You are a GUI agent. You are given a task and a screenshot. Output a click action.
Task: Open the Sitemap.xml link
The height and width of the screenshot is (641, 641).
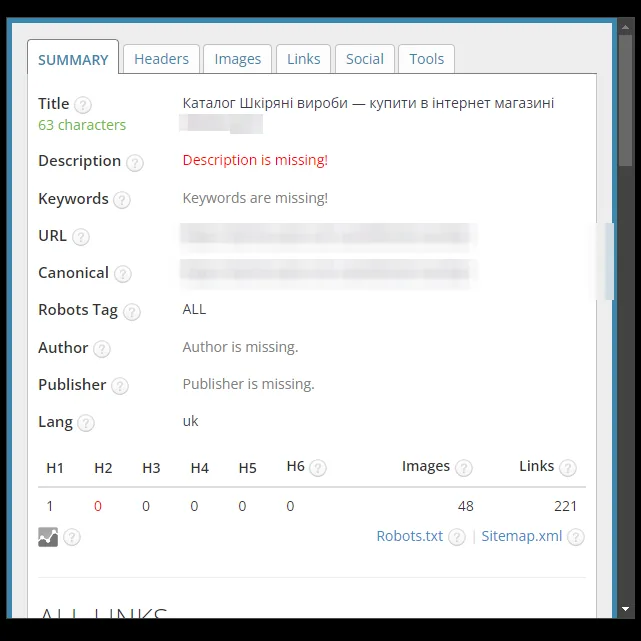coord(522,536)
